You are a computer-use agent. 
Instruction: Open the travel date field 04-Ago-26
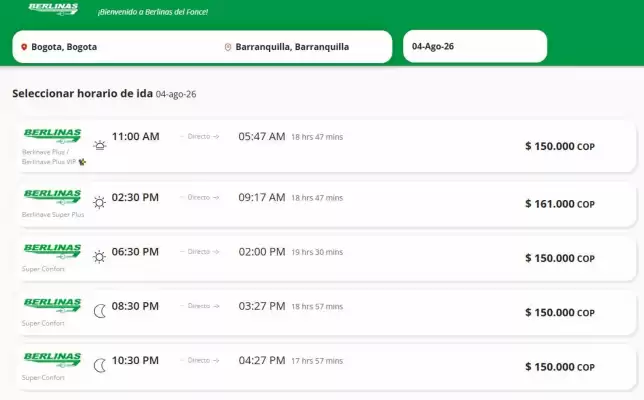pos(475,46)
